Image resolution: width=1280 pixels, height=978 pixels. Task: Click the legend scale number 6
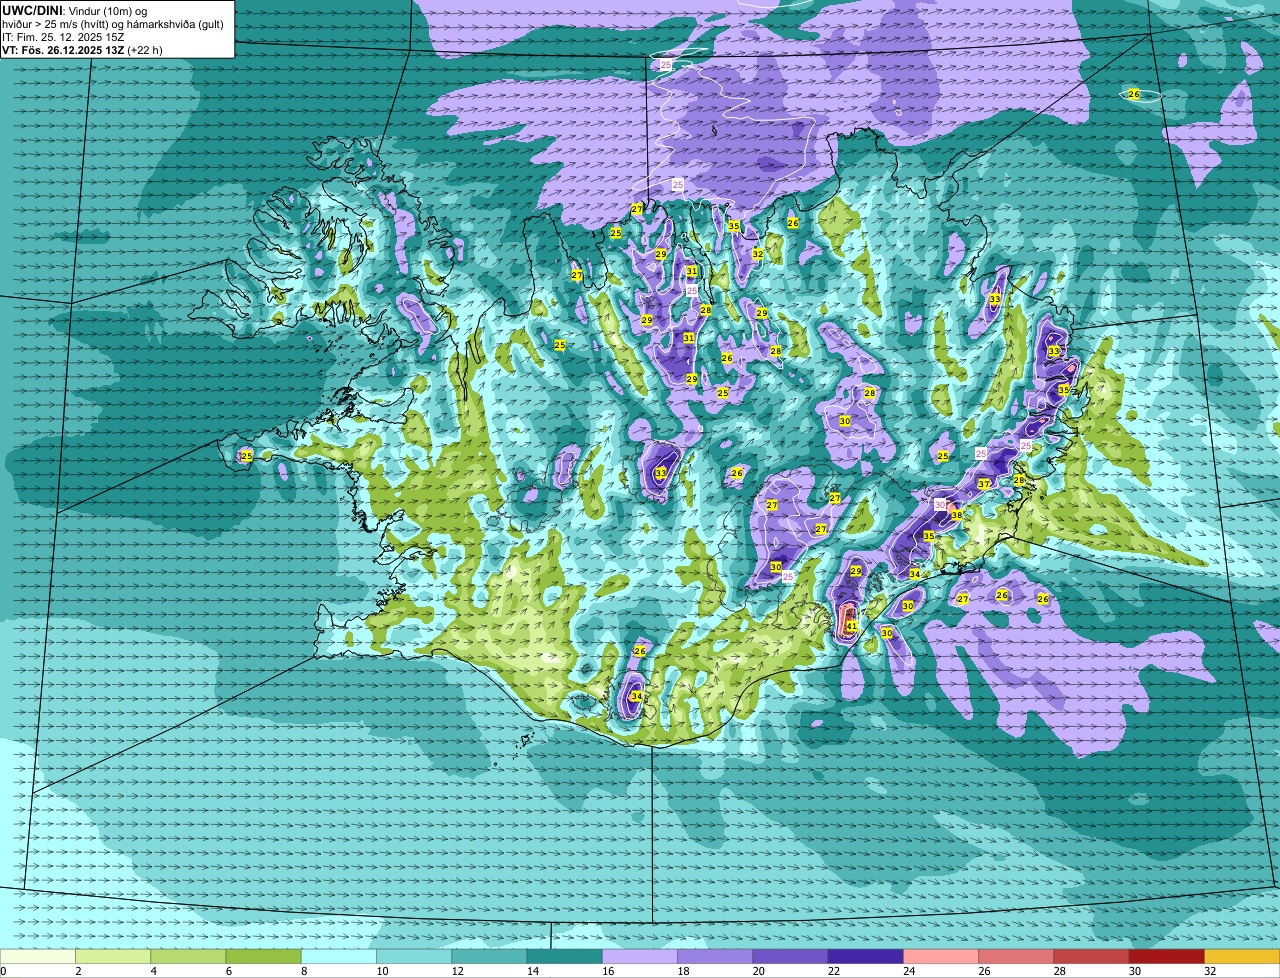(228, 971)
